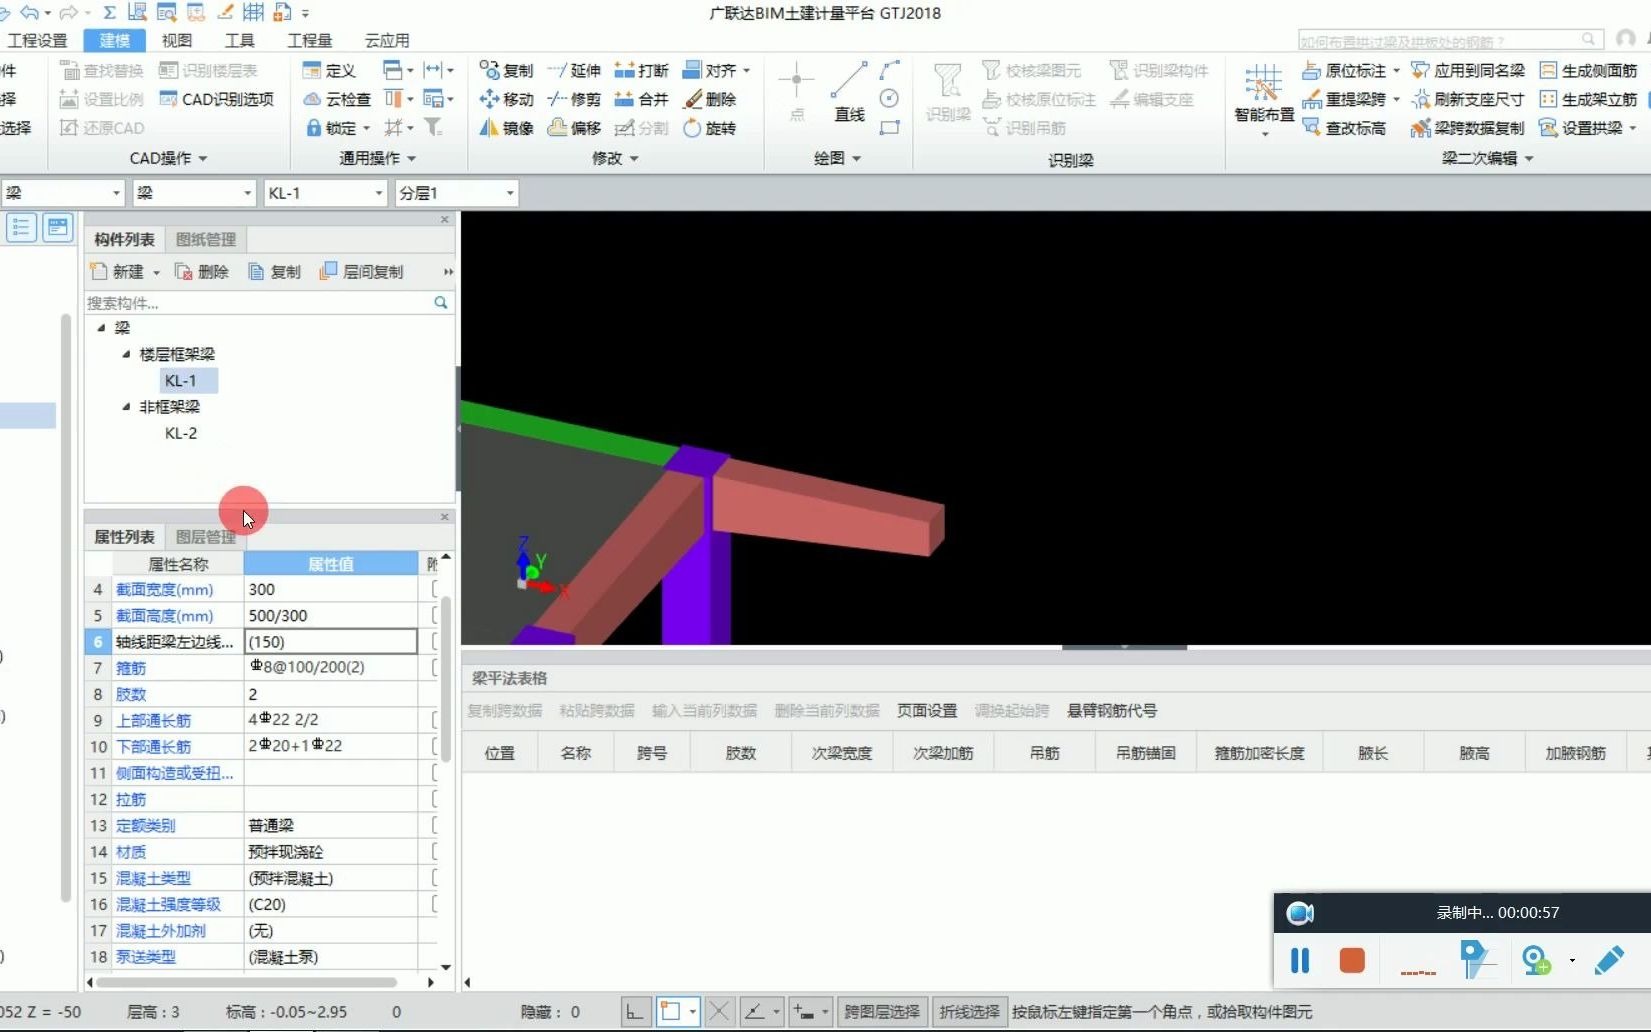The width and height of the screenshot is (1651, 1032).
Task: Click 折线选择 in status bar
Action: pos(969,1012)
